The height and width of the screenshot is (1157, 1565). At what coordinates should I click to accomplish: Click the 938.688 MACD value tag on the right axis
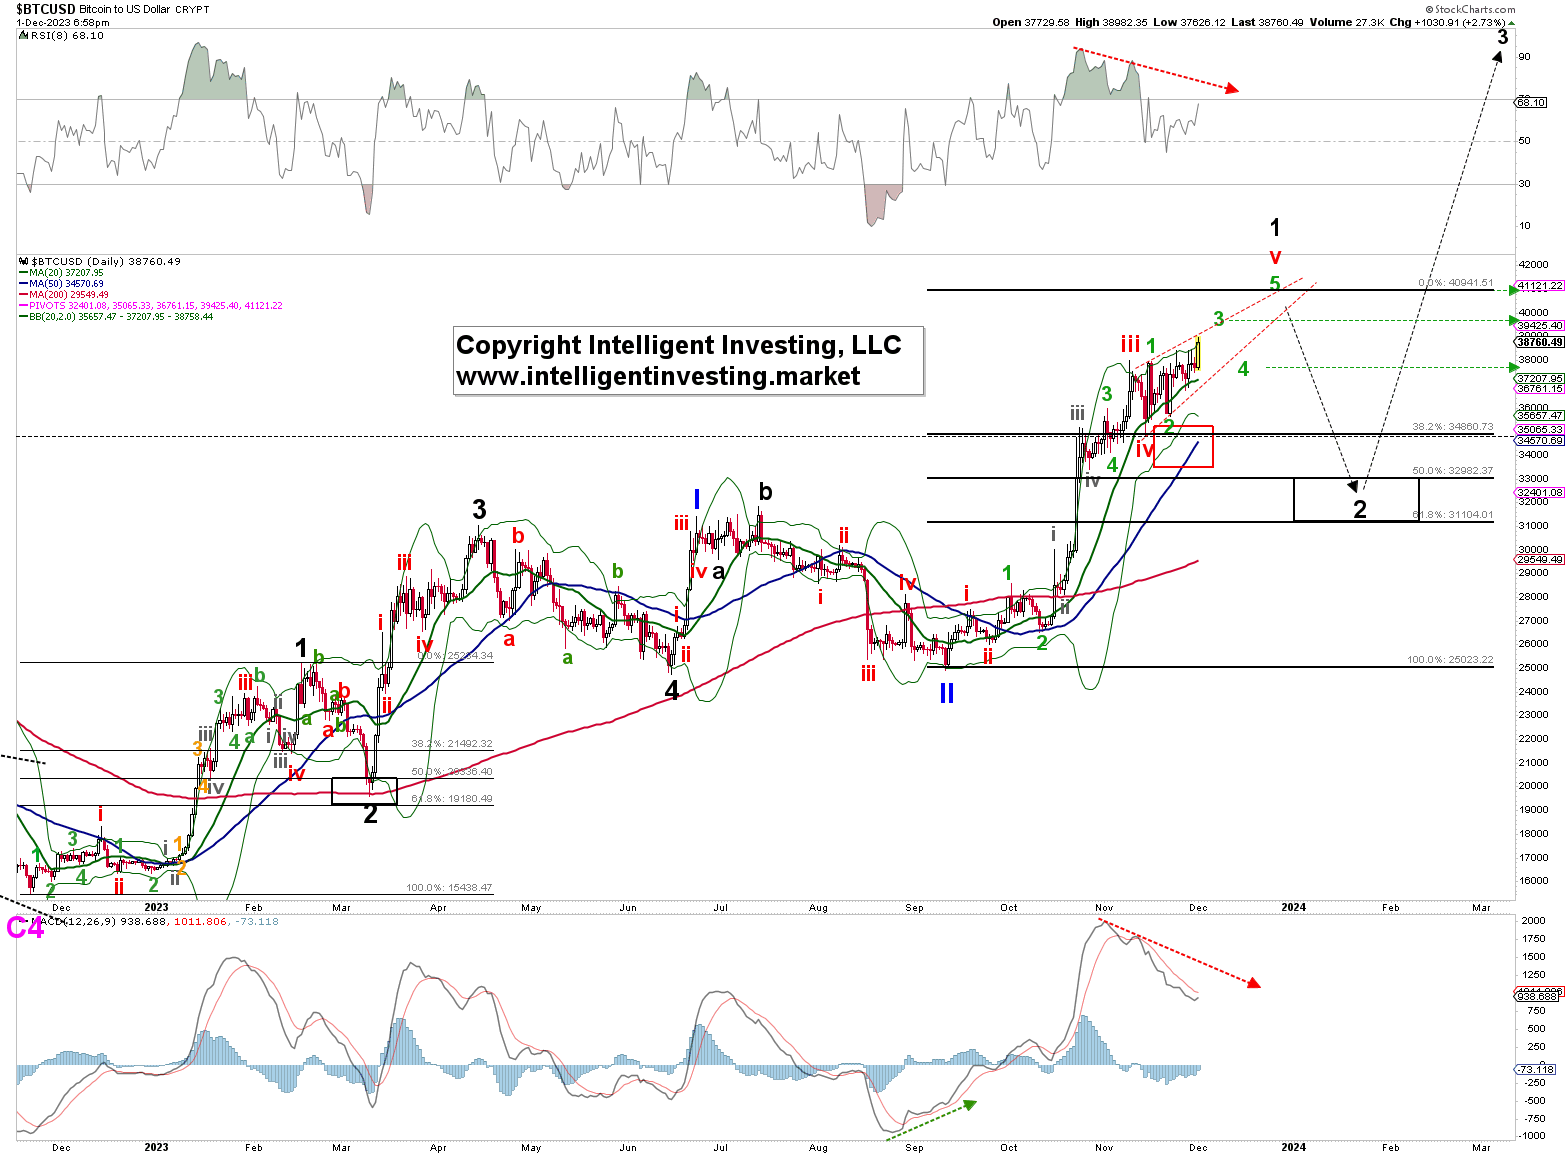click(1538, 996)
